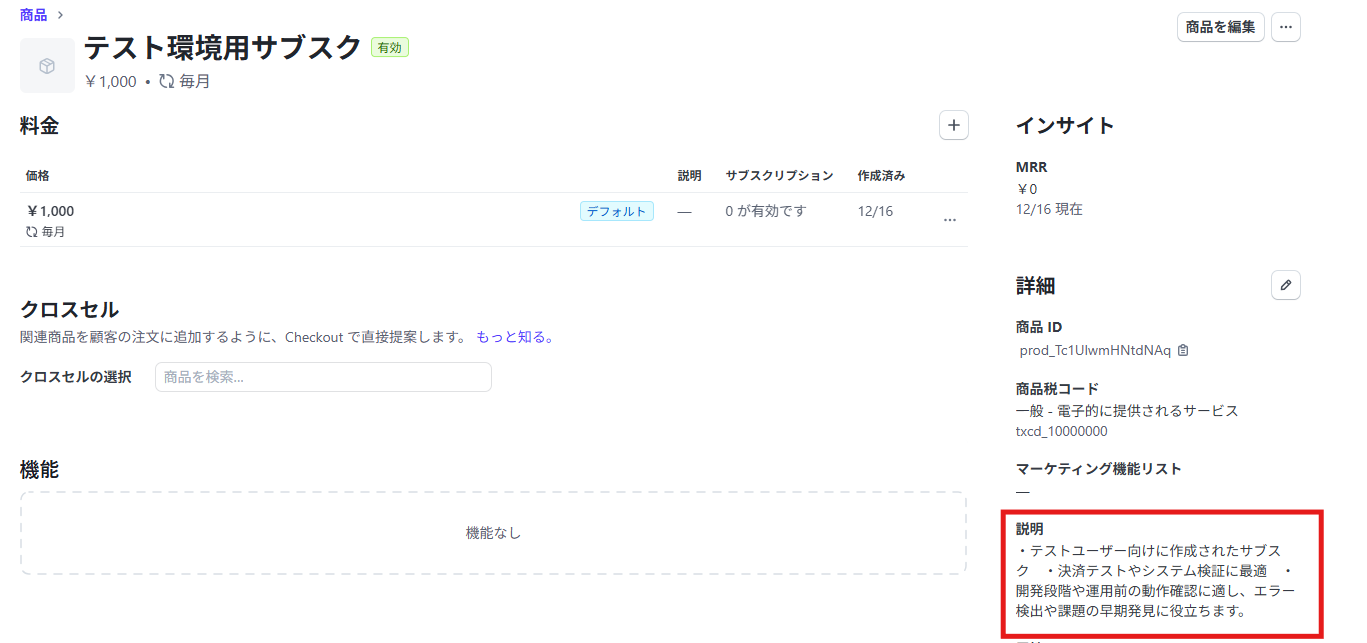
Task: Click the 作成済み column header
Action: (881, 176)
